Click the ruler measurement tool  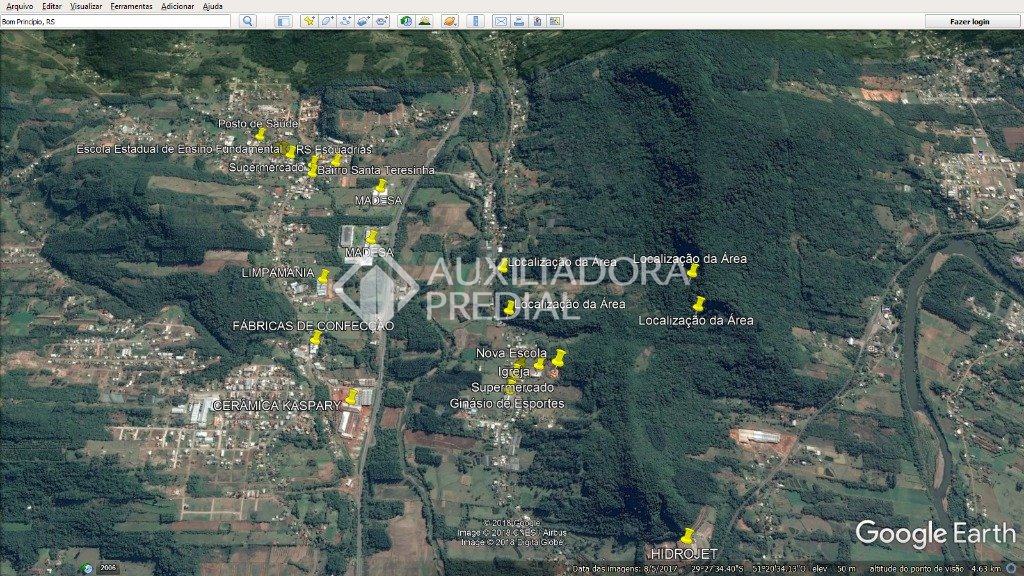coord(475,21)
